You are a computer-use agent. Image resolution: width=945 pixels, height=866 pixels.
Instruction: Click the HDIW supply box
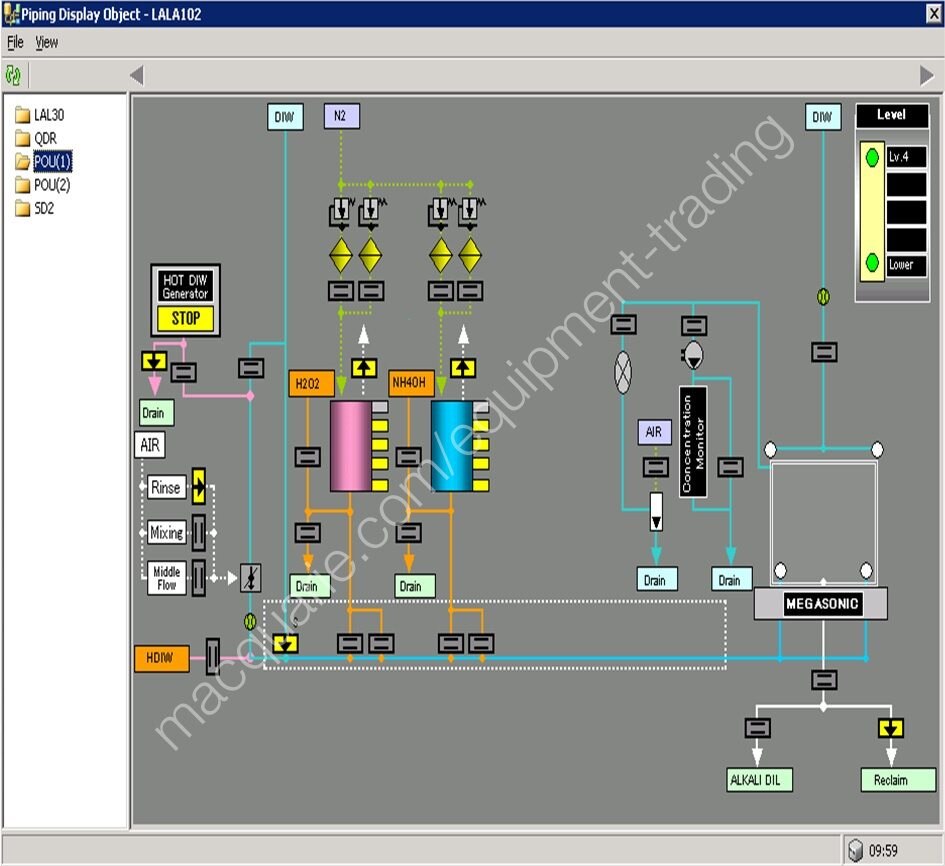[x=162, y=658]
